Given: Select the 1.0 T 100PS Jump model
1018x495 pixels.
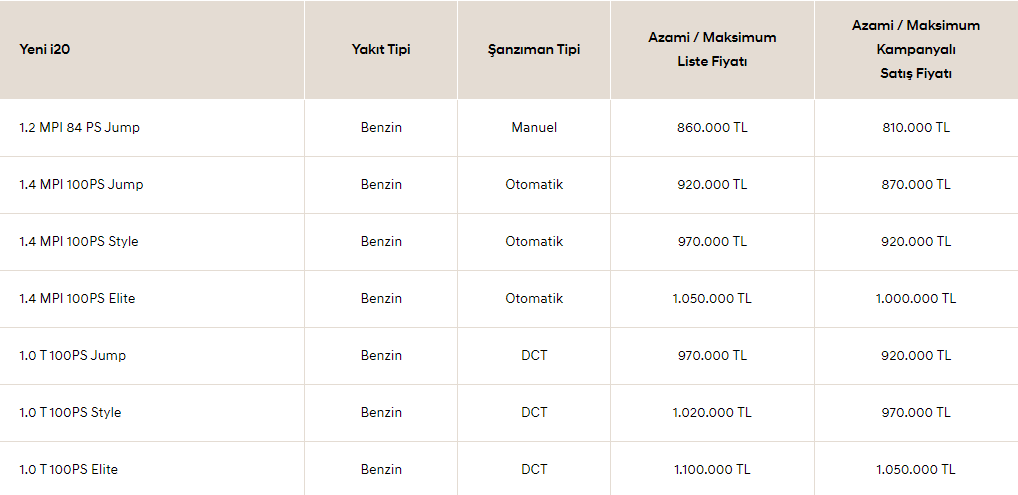Looking at the screenshot, I should click(x=73, y=356).
